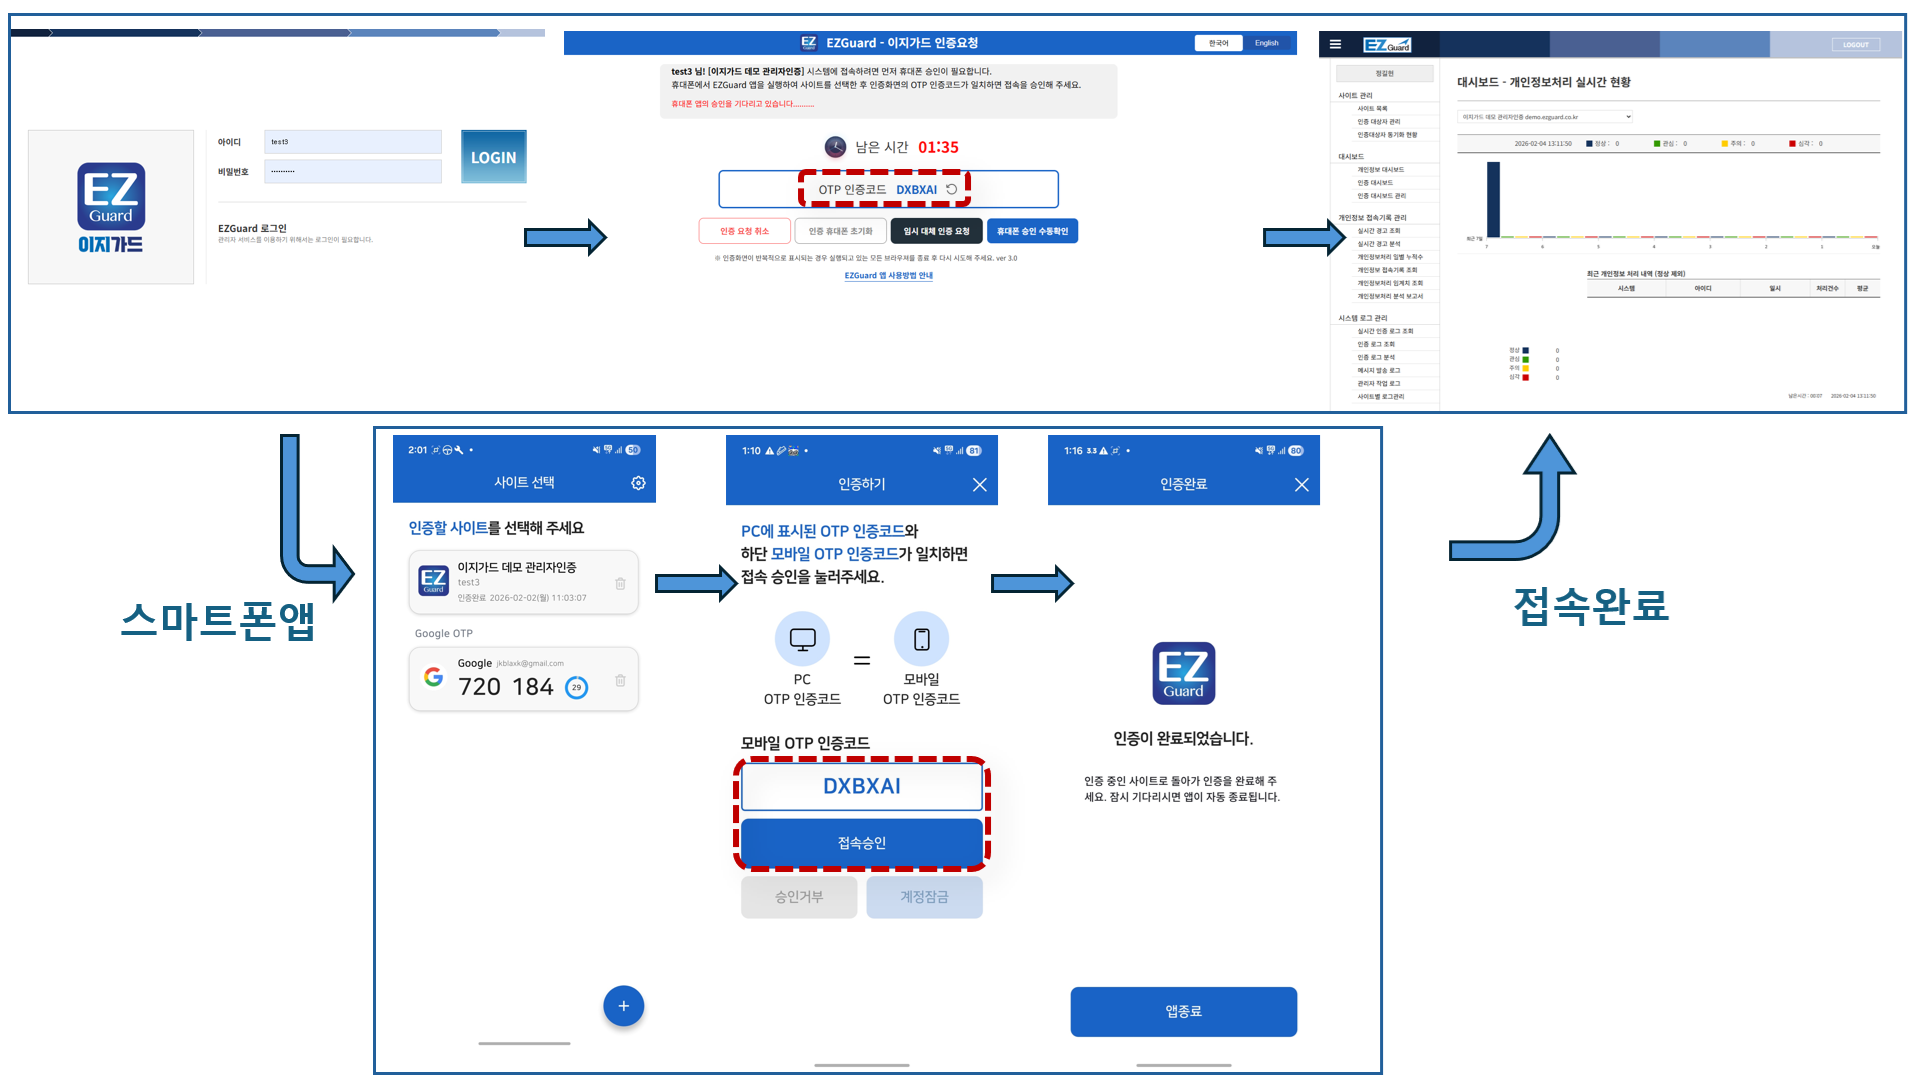Close the 인증하기 screen with X
Viewport: 1916px width, 1082px height.
979,485
